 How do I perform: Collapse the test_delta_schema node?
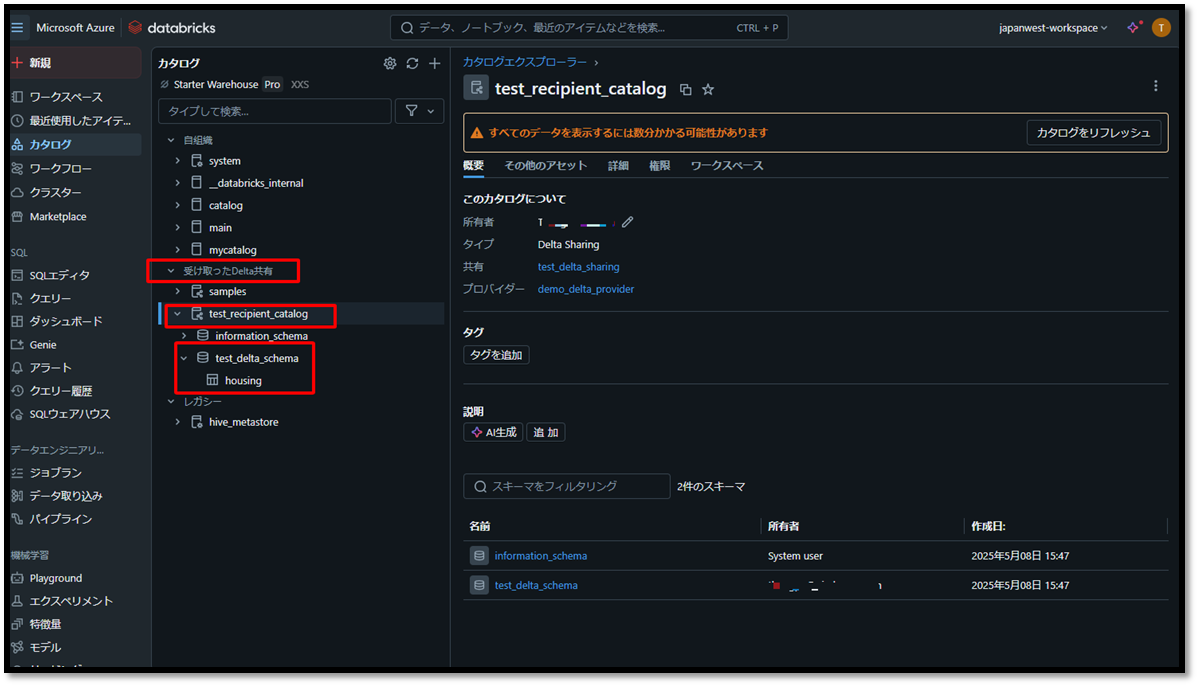tap(184, 358)
